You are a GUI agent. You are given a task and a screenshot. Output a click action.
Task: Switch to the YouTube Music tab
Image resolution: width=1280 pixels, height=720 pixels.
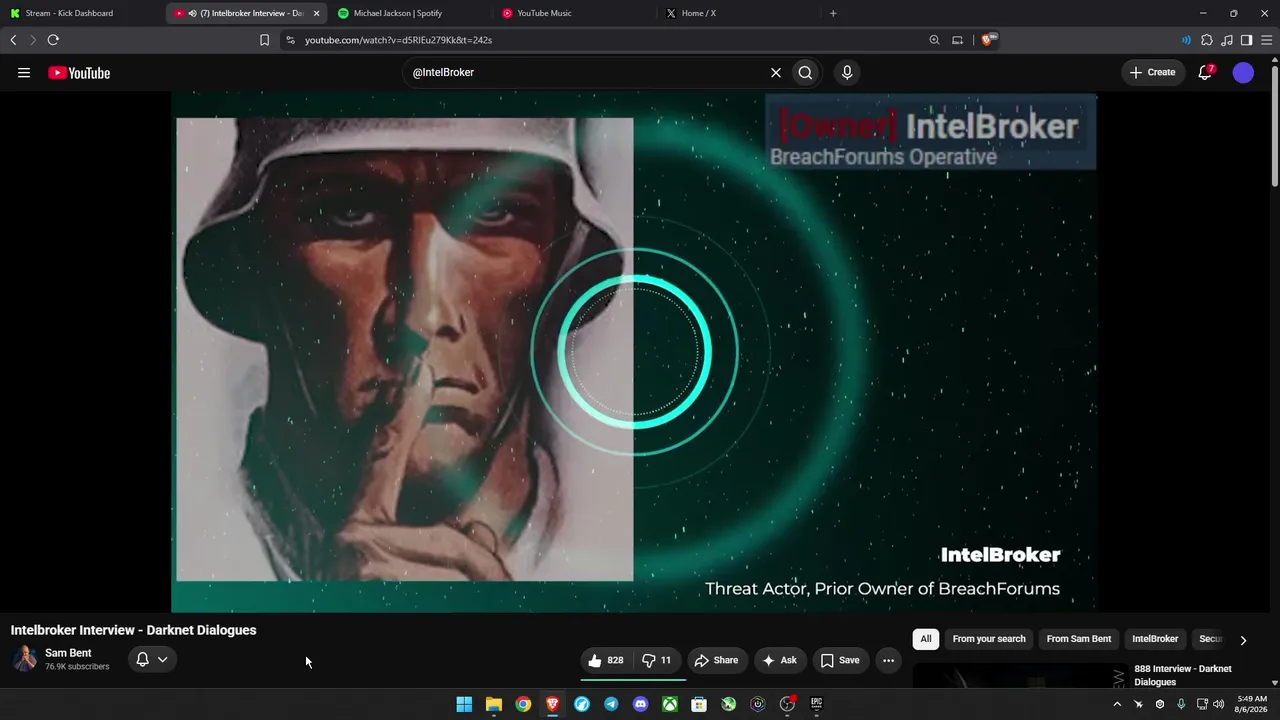[x=571, y=13]
